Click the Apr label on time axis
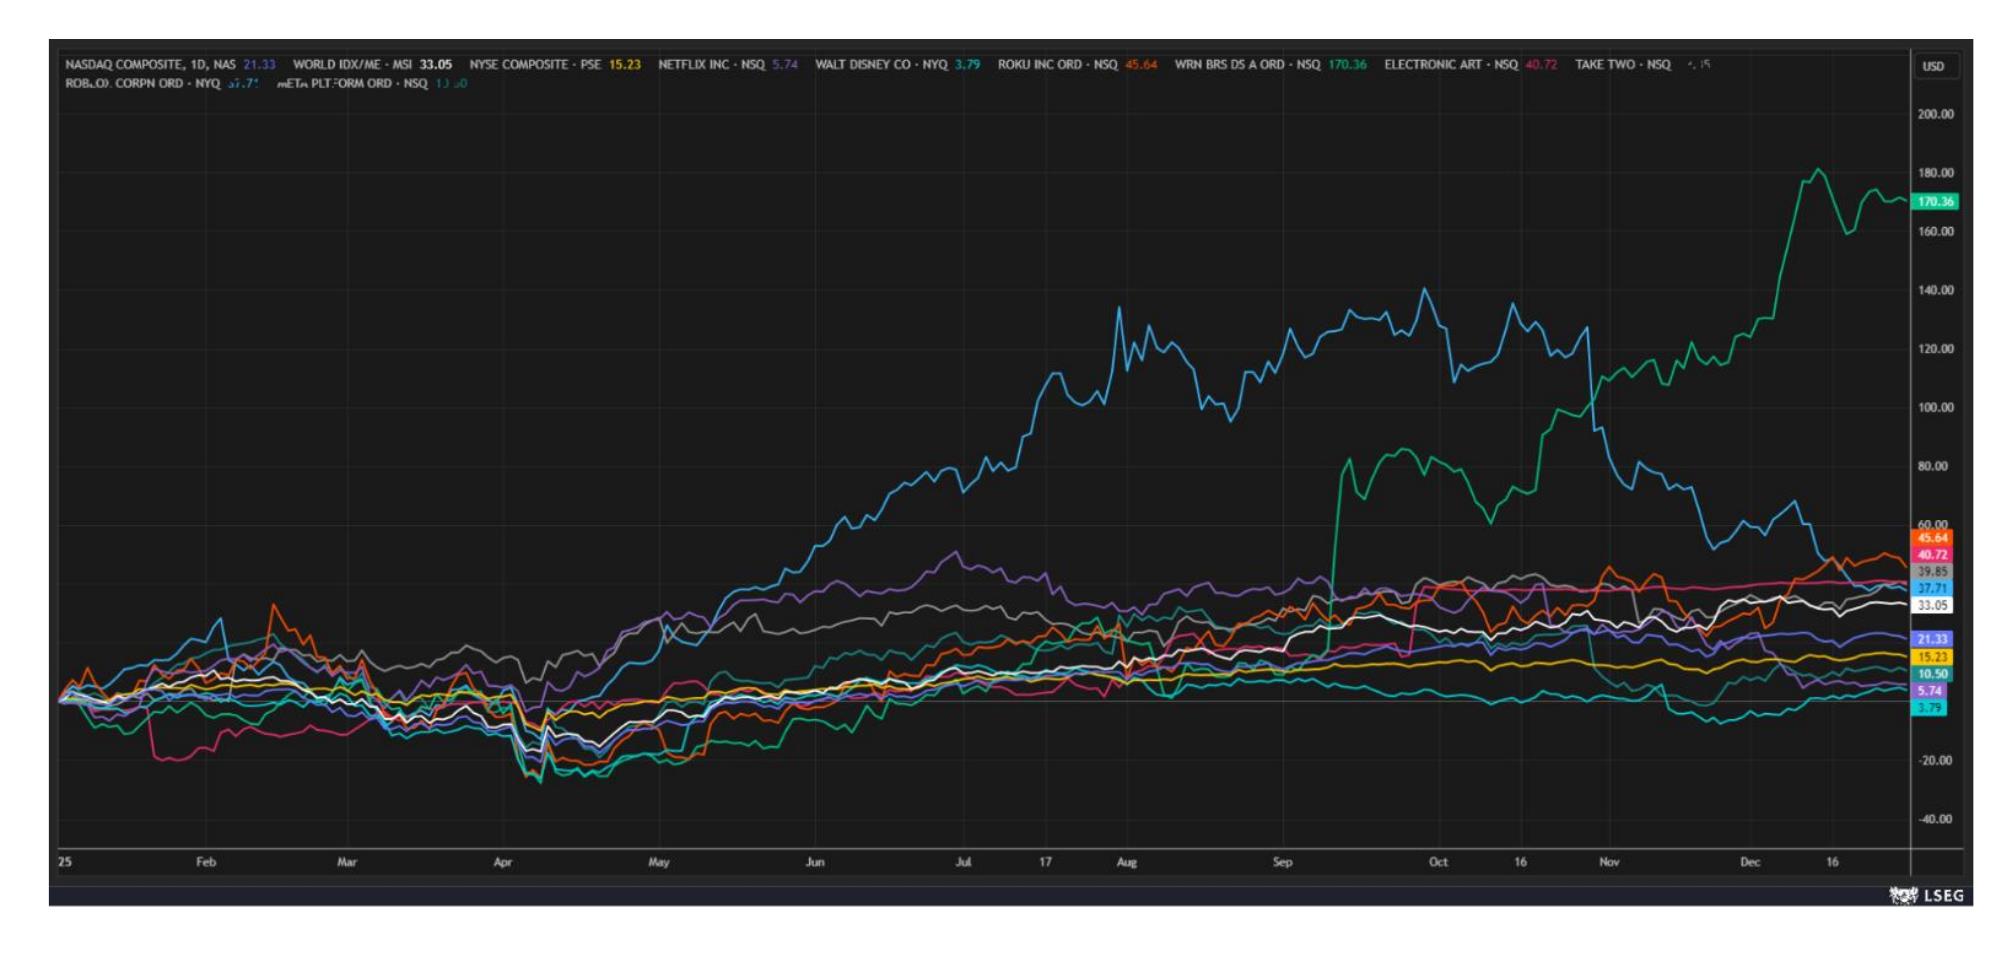 click(503, 862)
